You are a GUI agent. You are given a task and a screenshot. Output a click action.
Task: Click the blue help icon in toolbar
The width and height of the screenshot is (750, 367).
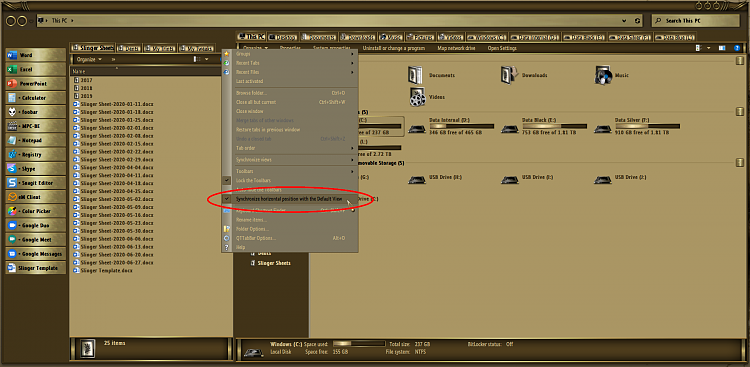click(737, 48)
